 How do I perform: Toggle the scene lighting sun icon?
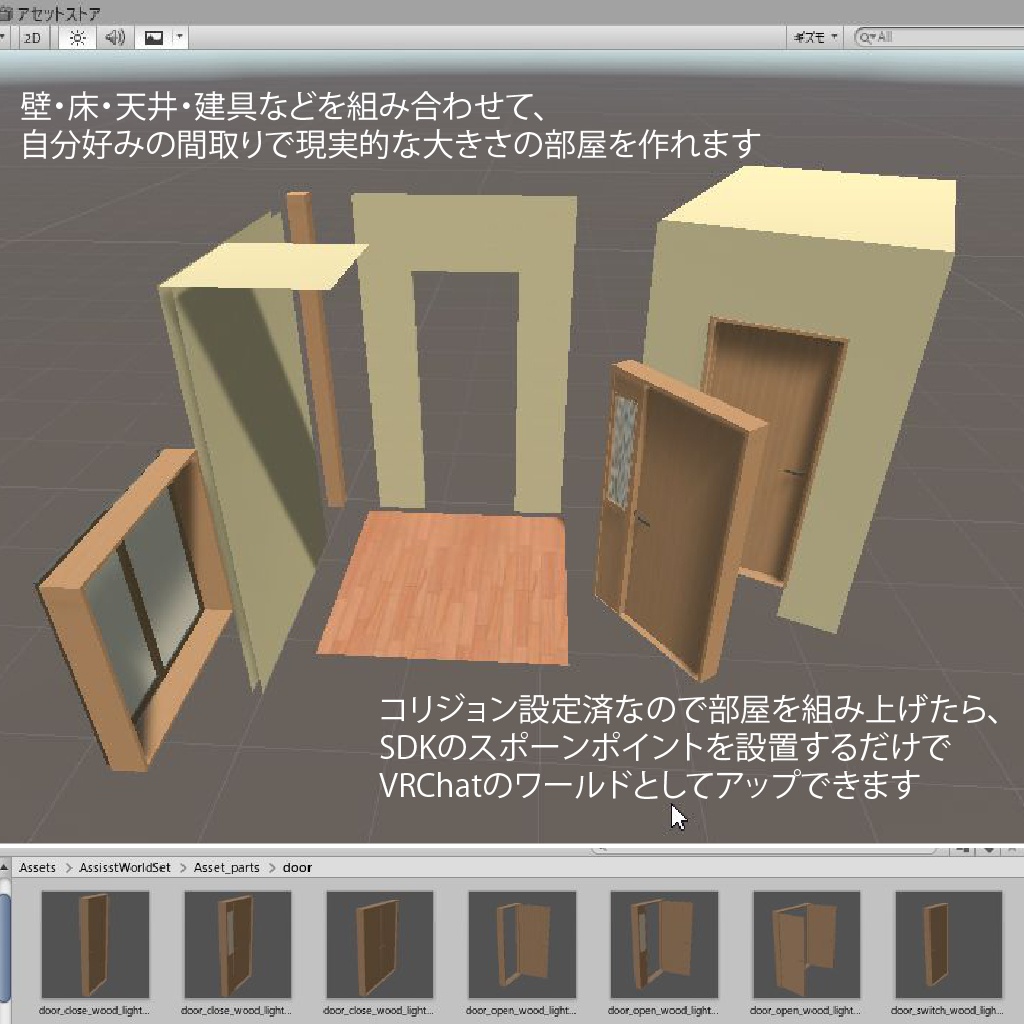pos(76,38)
